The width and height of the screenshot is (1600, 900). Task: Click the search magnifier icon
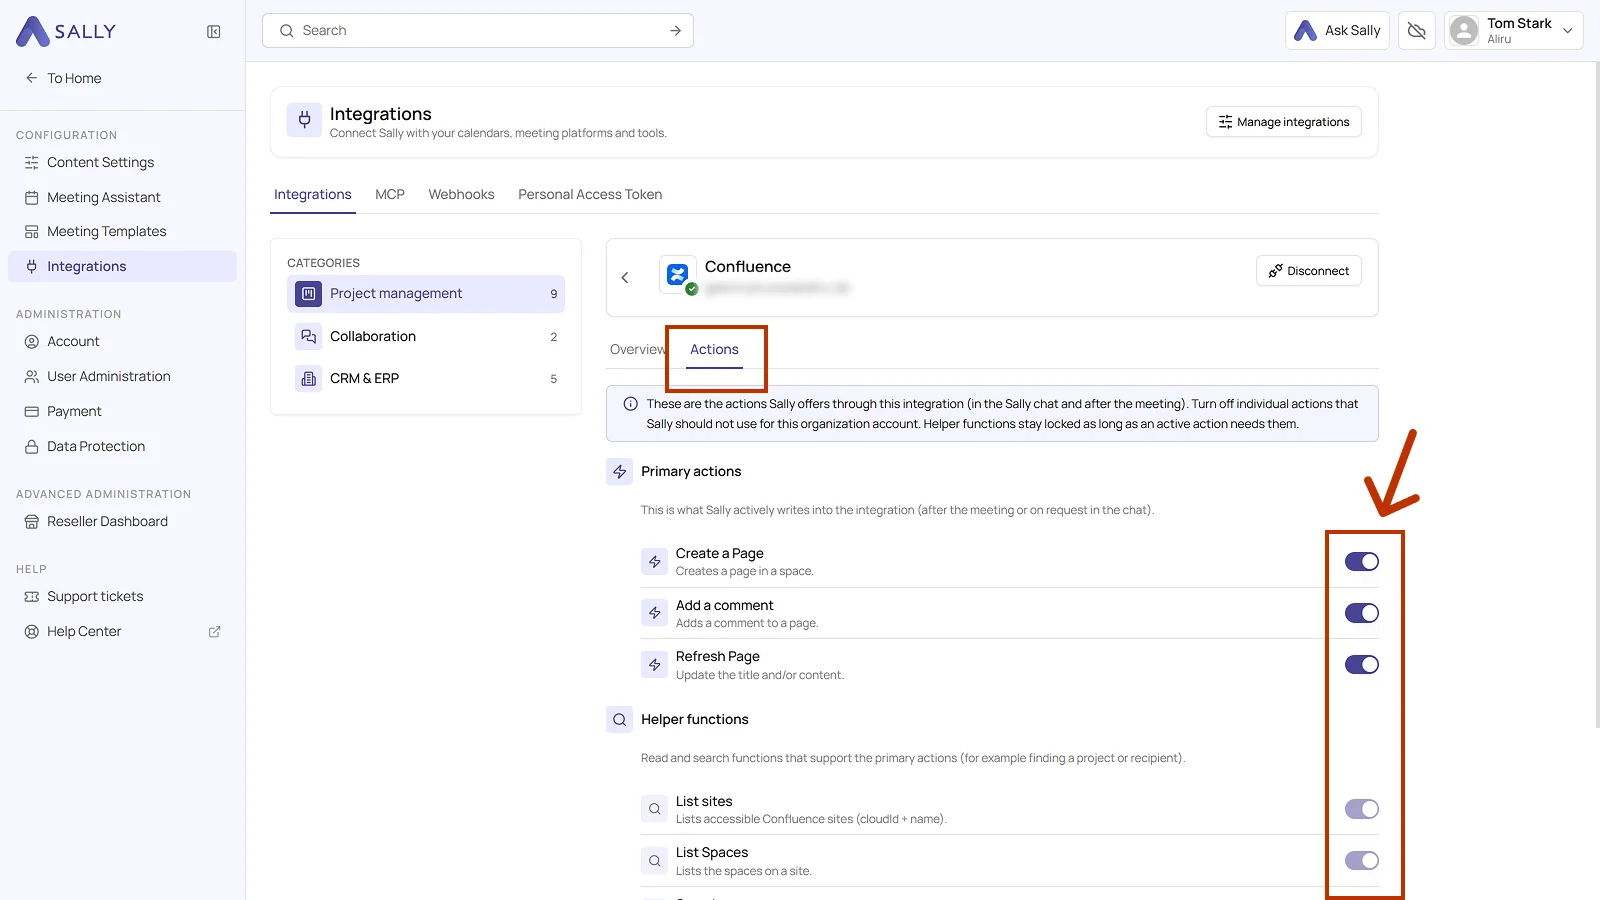tap(287, 31)
